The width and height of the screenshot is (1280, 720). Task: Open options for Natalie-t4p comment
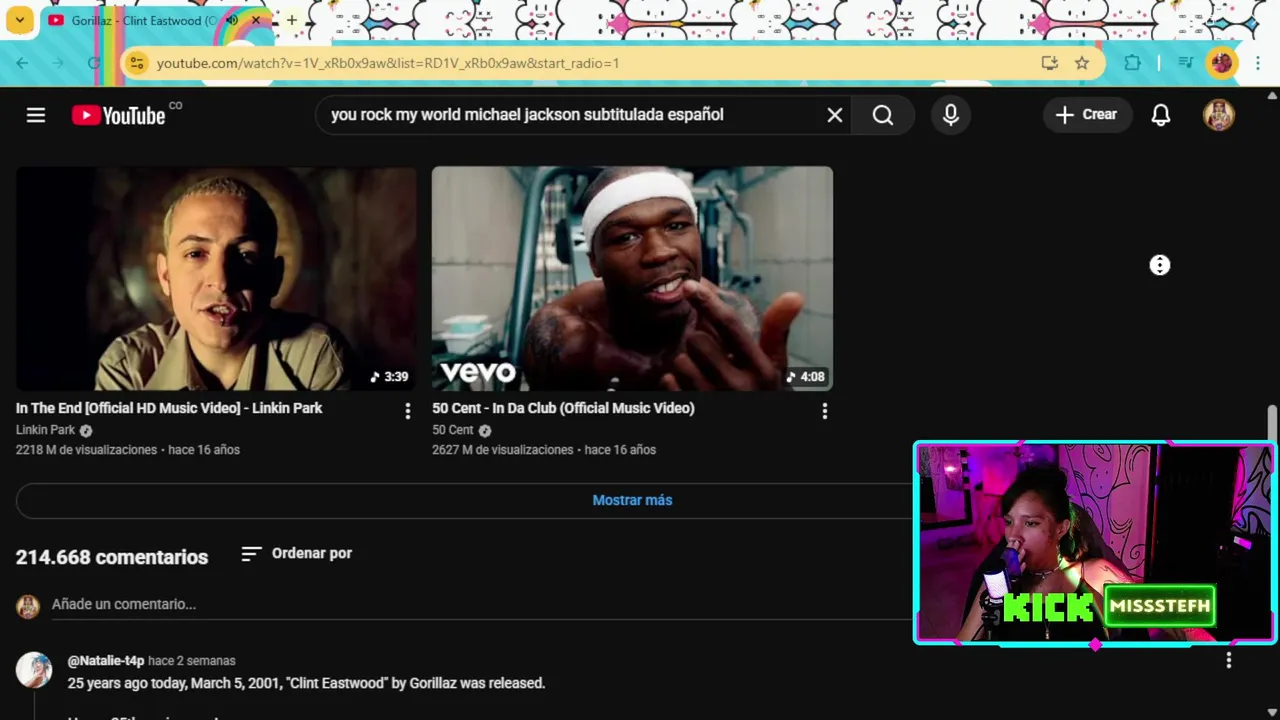[x=1229, y=661]
